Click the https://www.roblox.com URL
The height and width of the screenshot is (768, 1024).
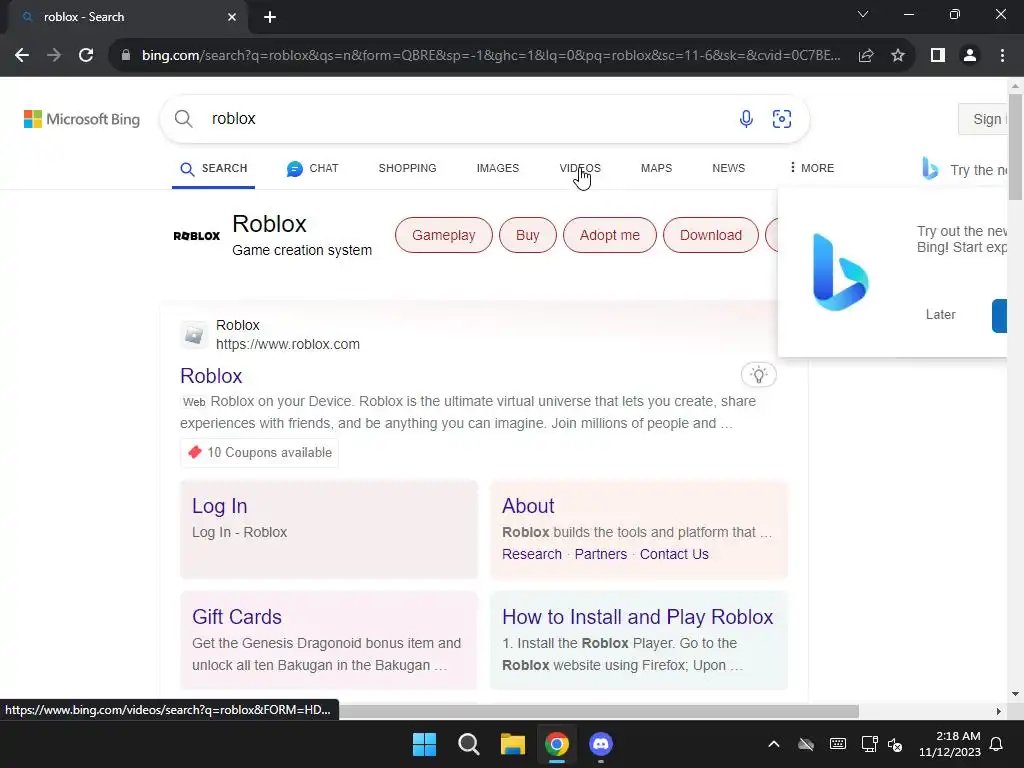point(288,344)
